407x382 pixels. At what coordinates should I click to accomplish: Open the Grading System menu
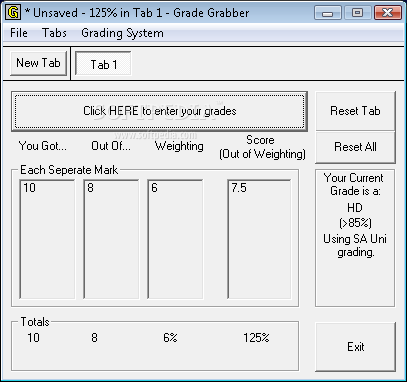tap(122, 33)
